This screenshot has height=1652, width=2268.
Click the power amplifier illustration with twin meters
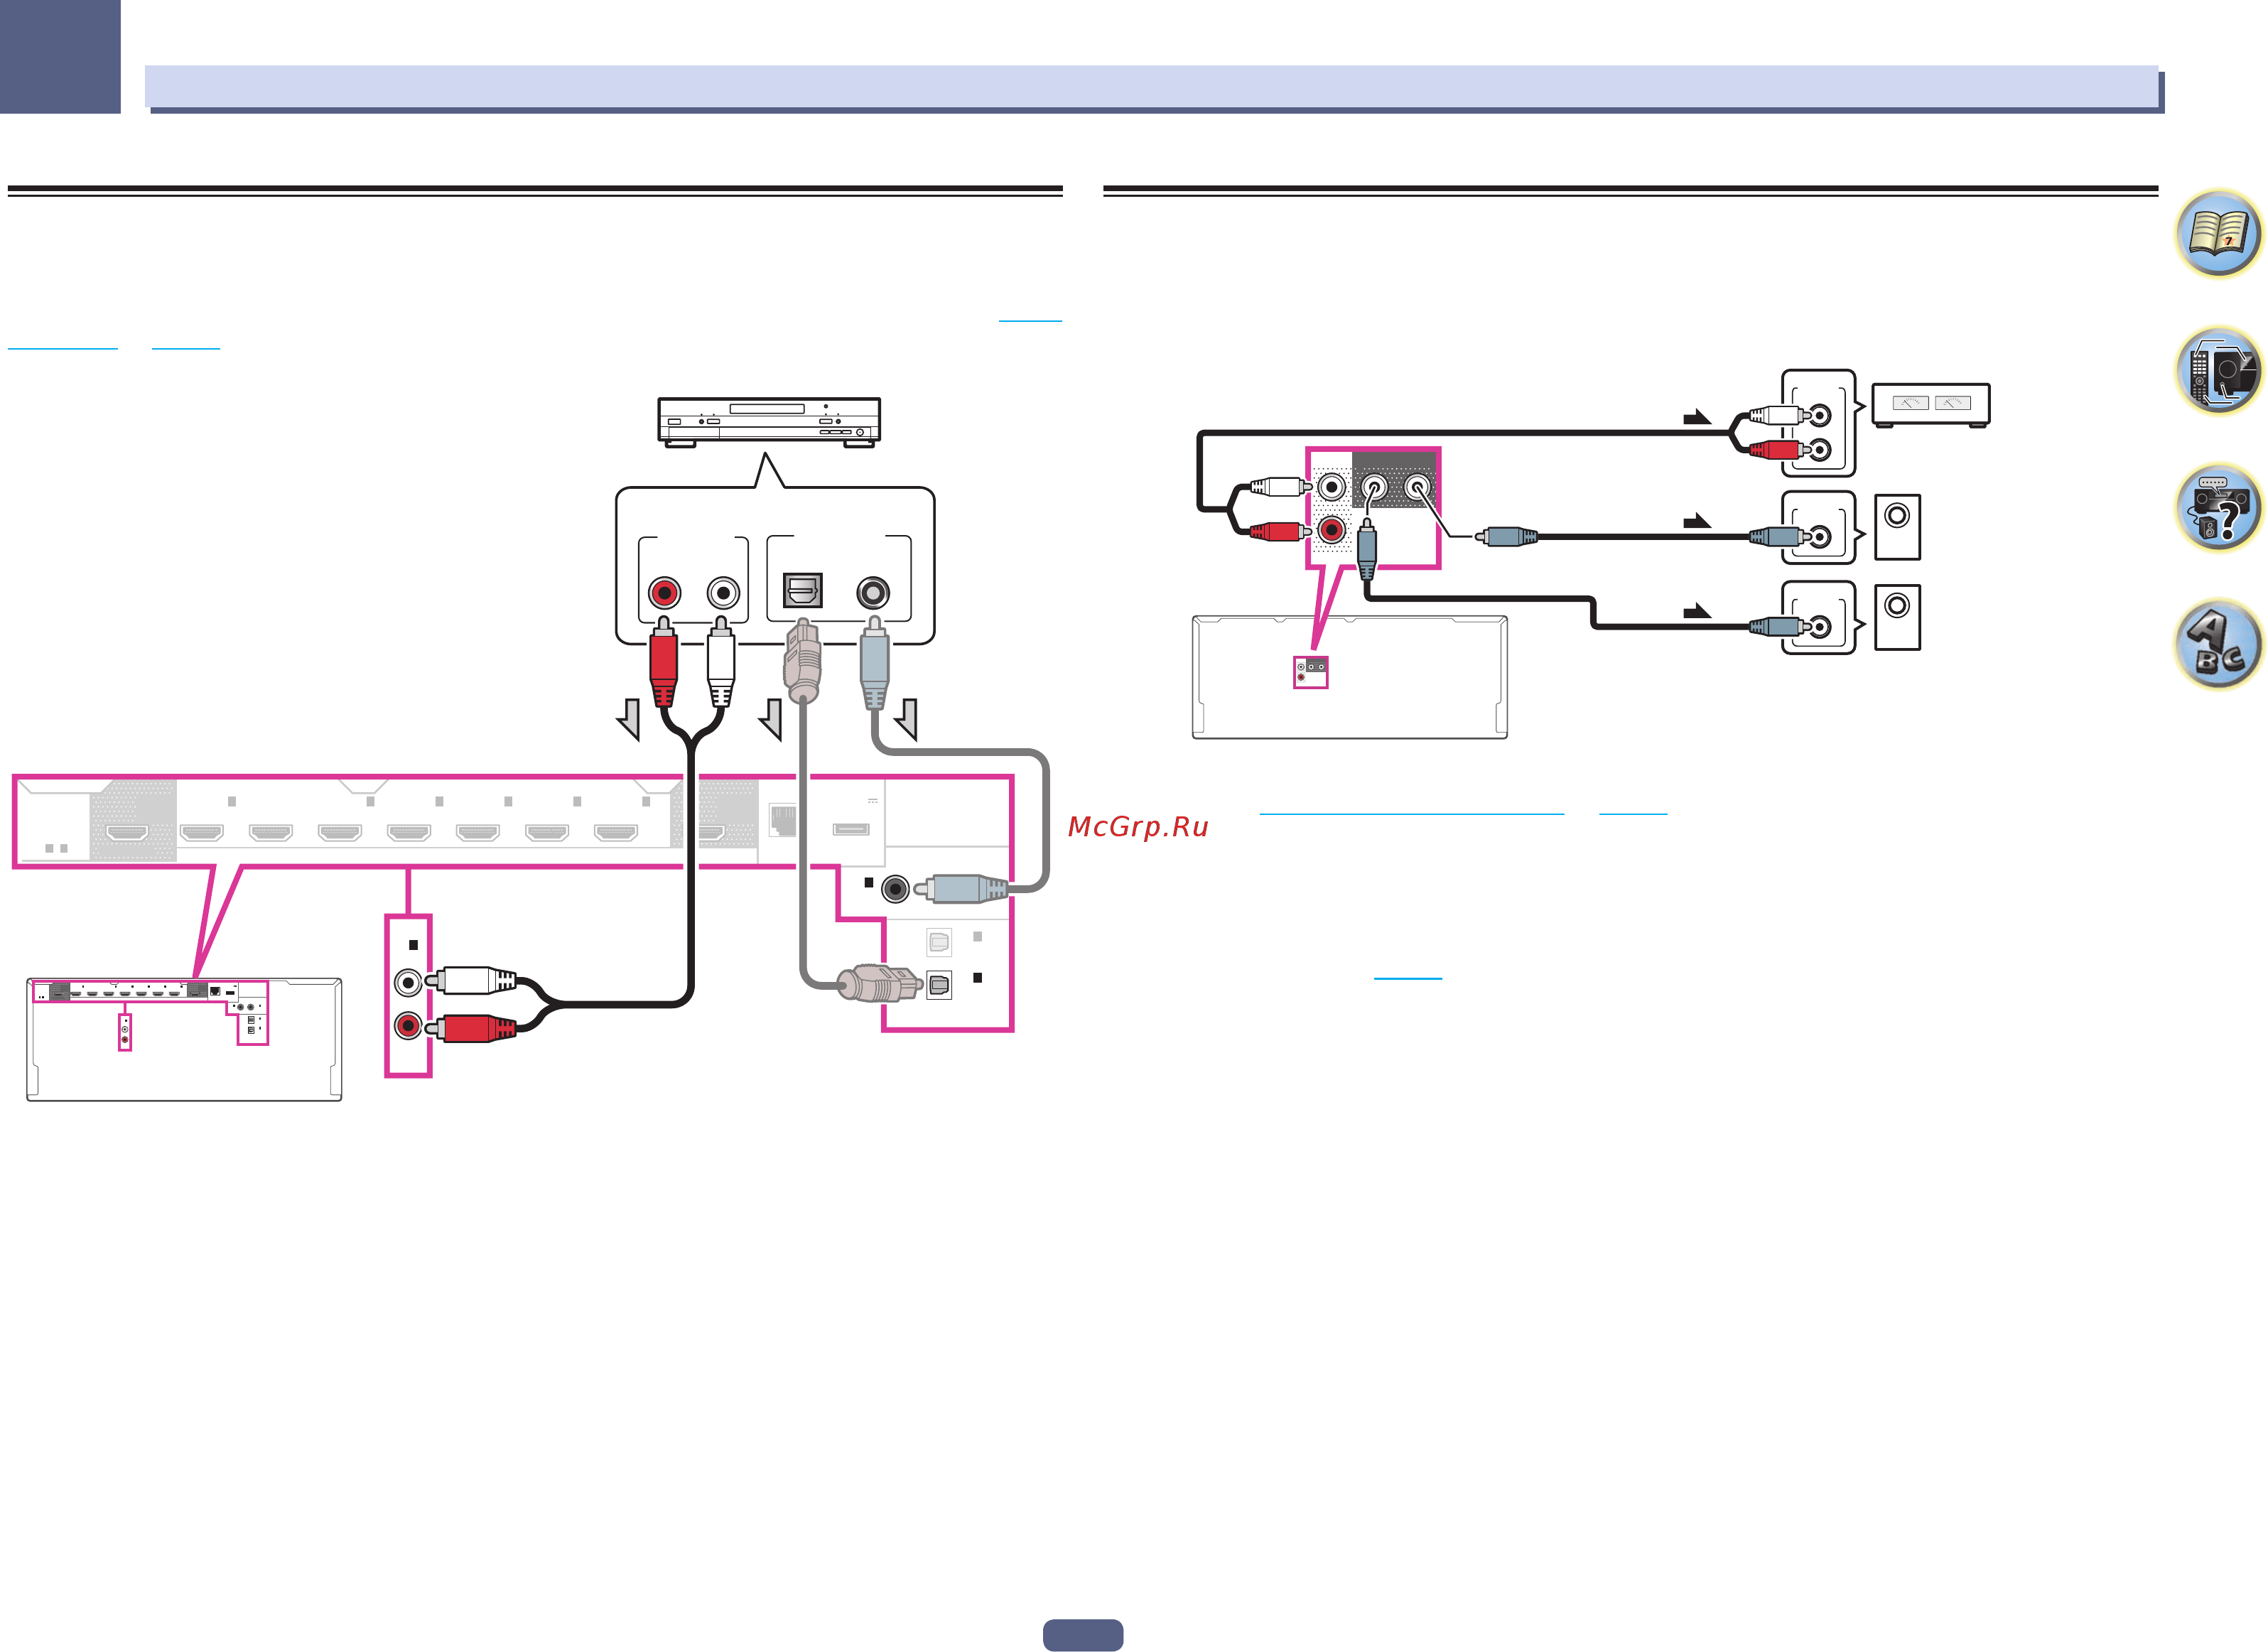pyautogui.click(x=1930, y=405)
